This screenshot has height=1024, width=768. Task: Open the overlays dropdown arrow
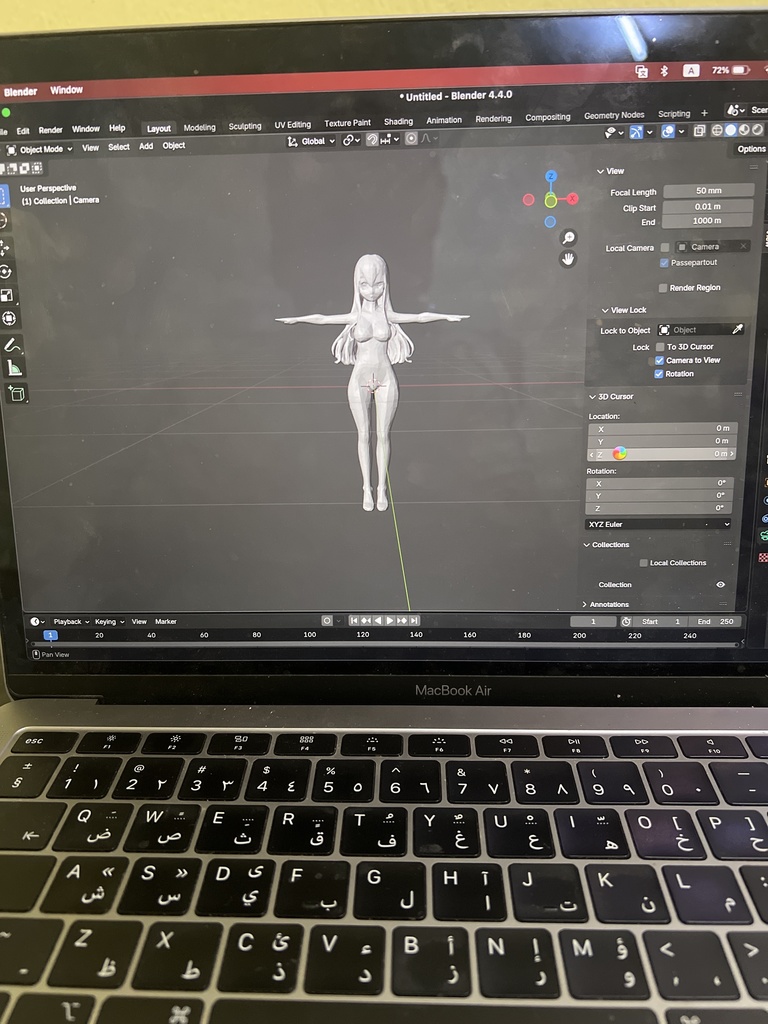pyautogui.click(x=681, y=131)
